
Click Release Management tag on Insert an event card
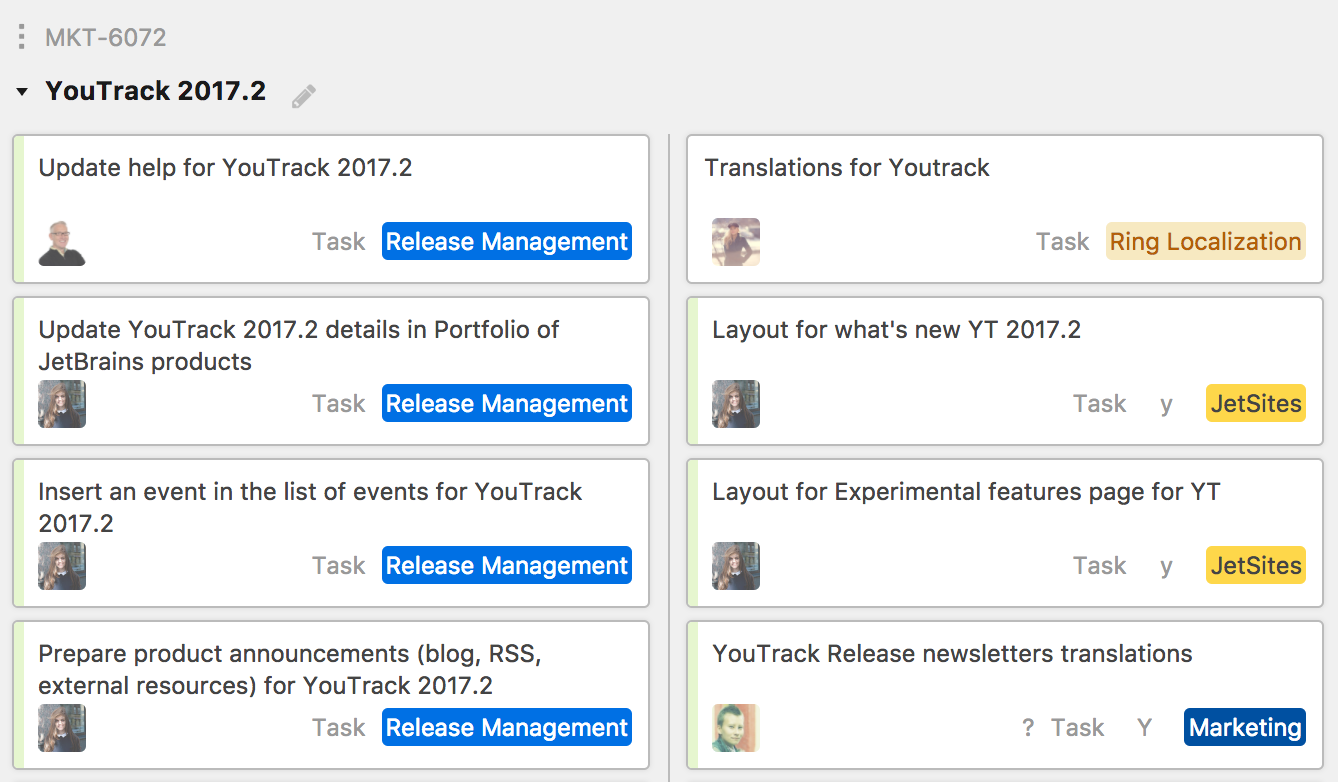[x=507, y=565]
